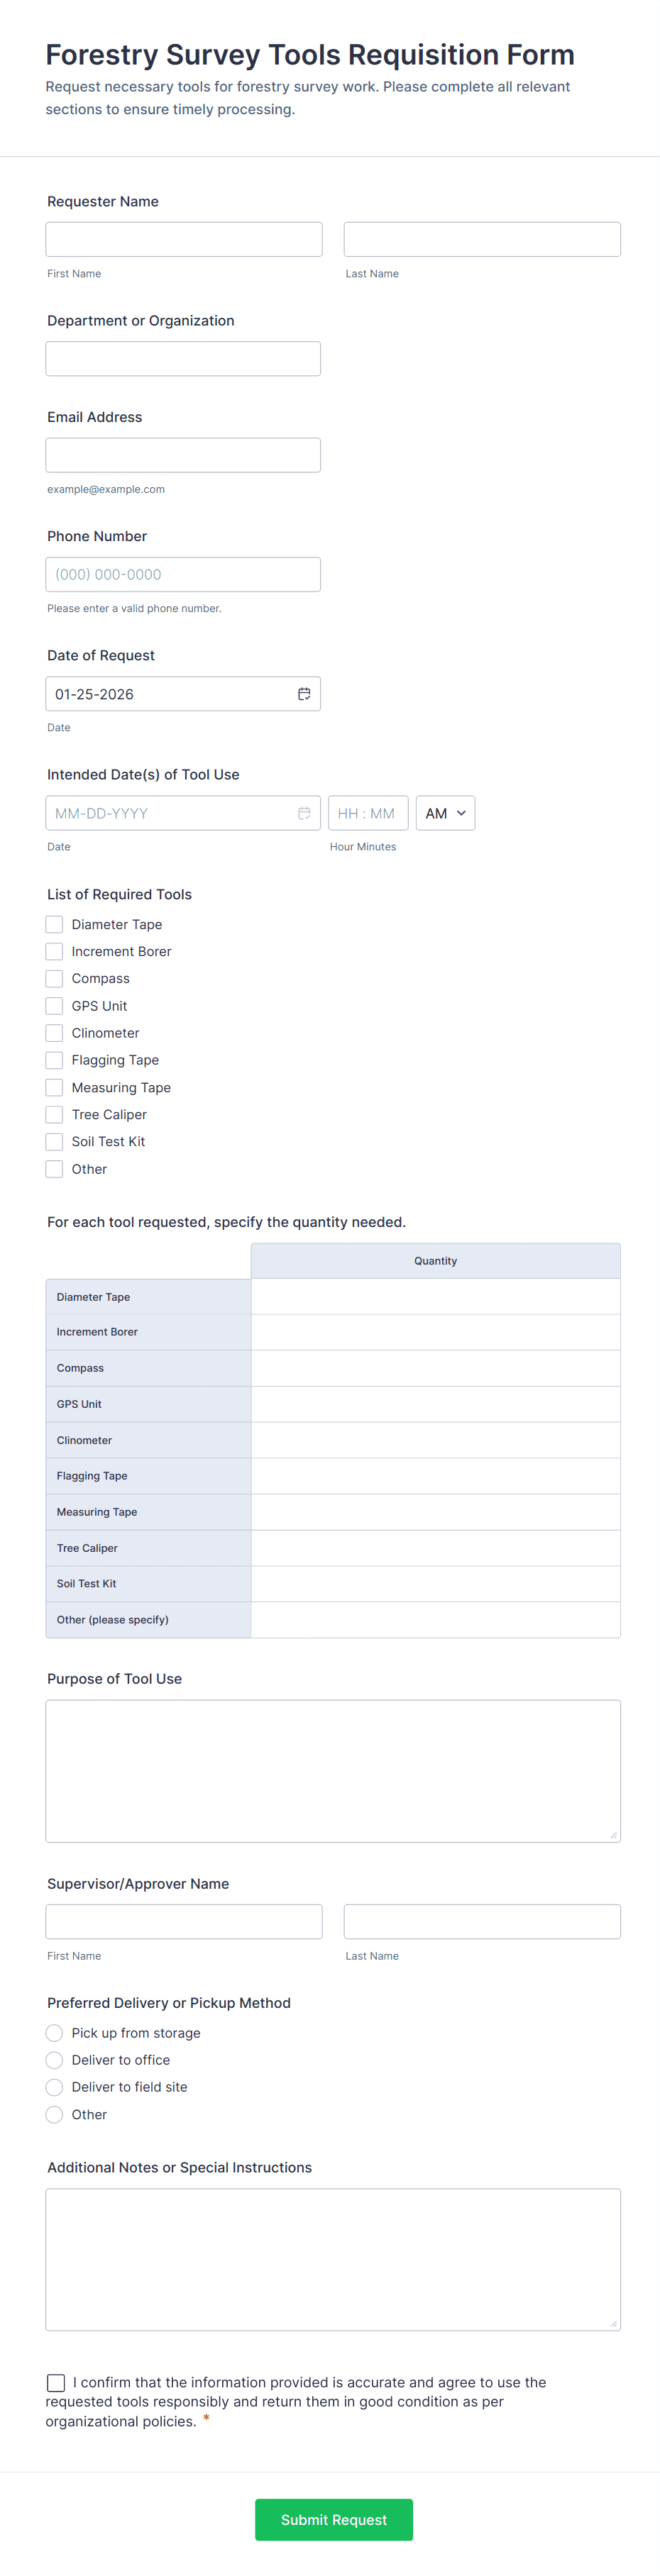Viewport: 660px width, 2576px height.
Task: Expand the AM/PM dropdown
Action: [x=445, y=813]
